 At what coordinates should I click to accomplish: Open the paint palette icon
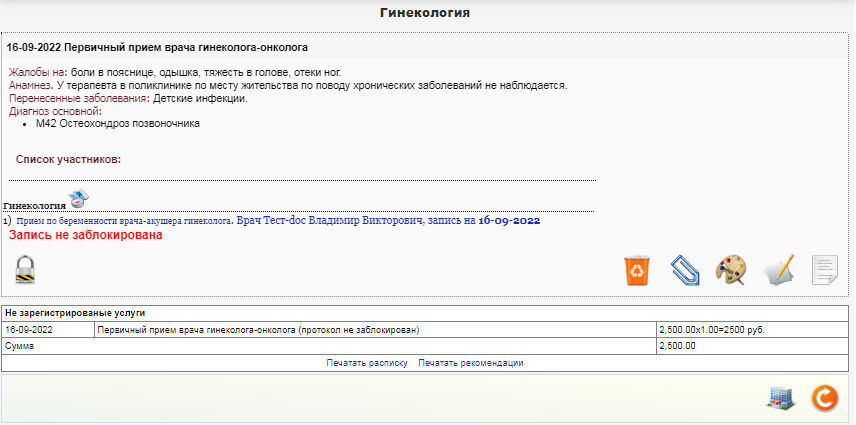click(730, 270)
